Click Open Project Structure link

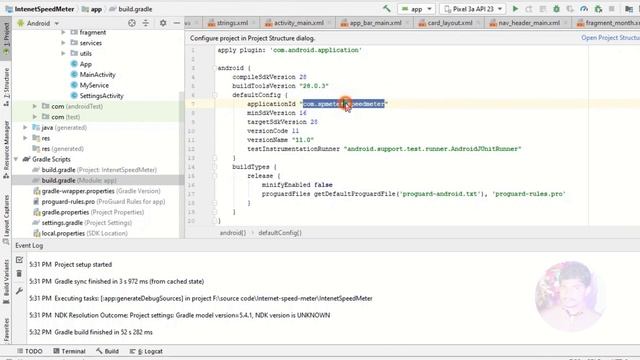(x=610, y=38)
